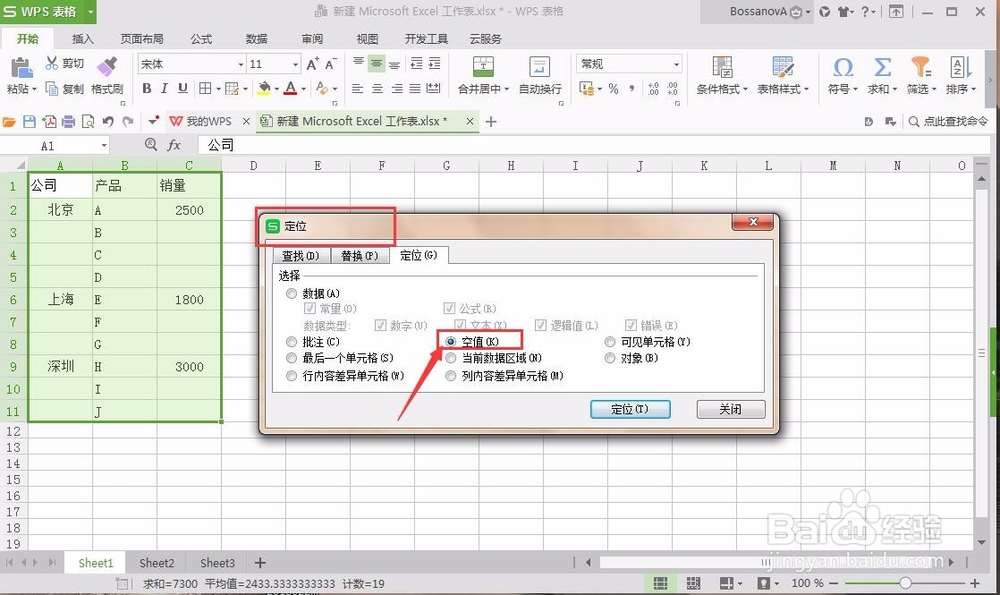Image resolution: width=1000 pixels, height=595 pixels.
Task: Choose the 批注(C) option
Action: click(291, 341)
